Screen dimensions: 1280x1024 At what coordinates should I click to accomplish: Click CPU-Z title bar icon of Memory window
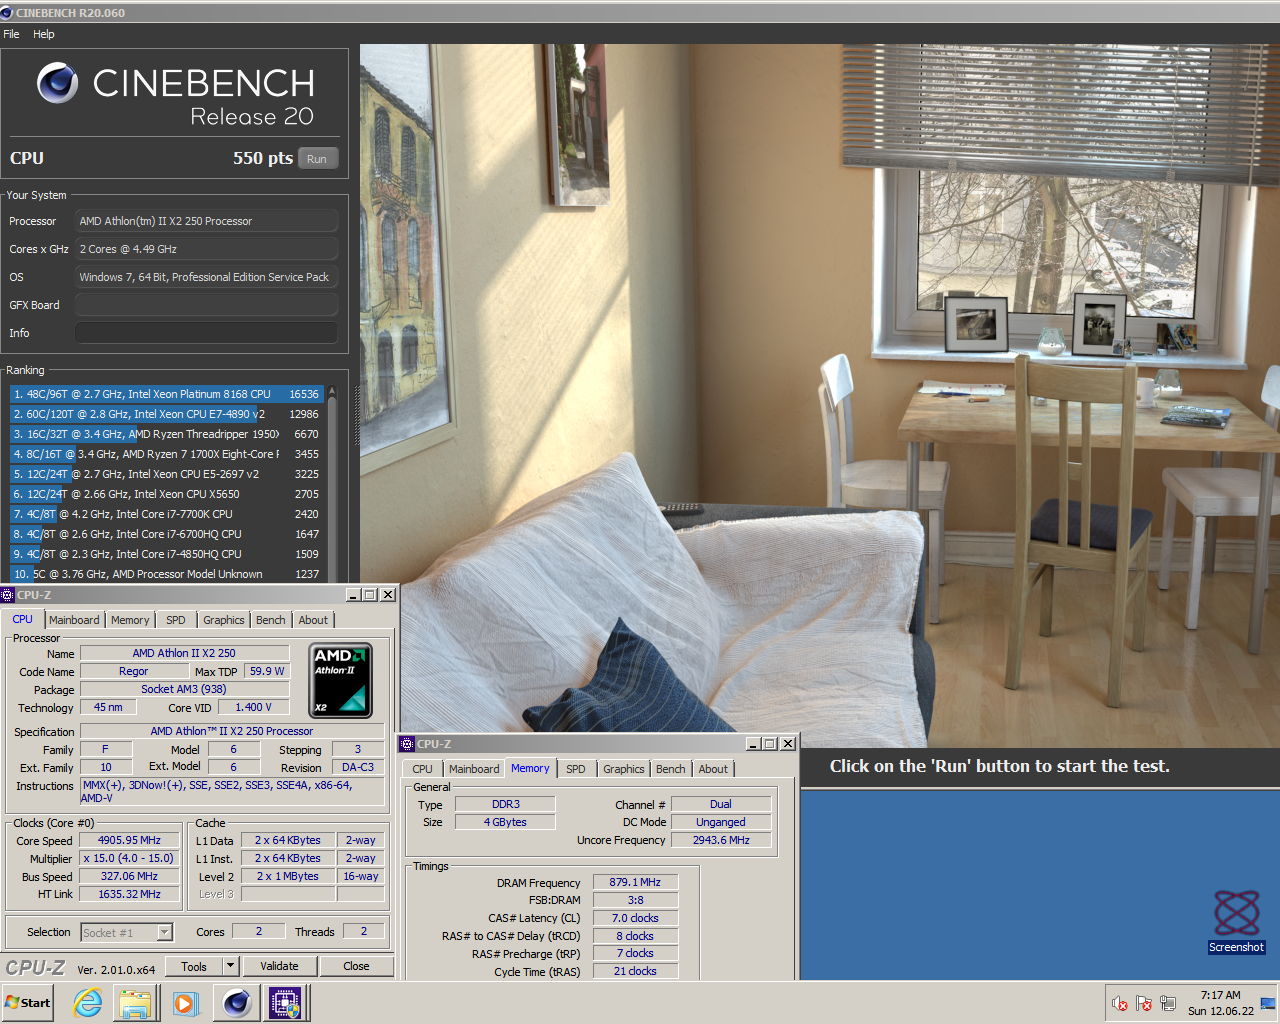(407, 744)
